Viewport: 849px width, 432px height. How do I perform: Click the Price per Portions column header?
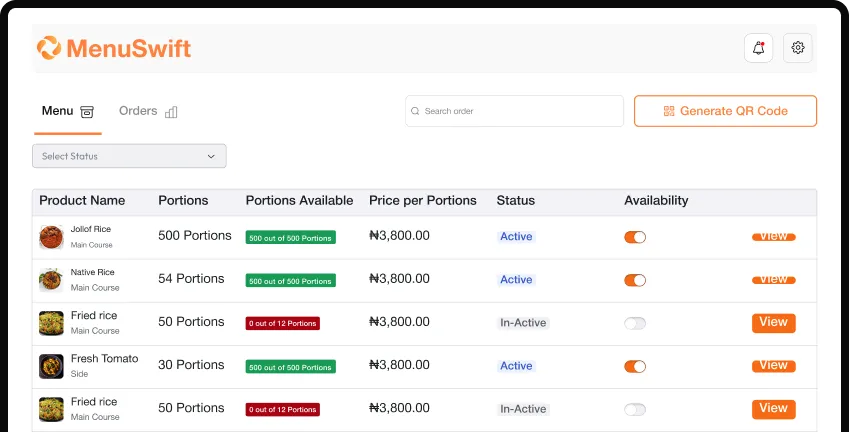(x=423, y=200)
